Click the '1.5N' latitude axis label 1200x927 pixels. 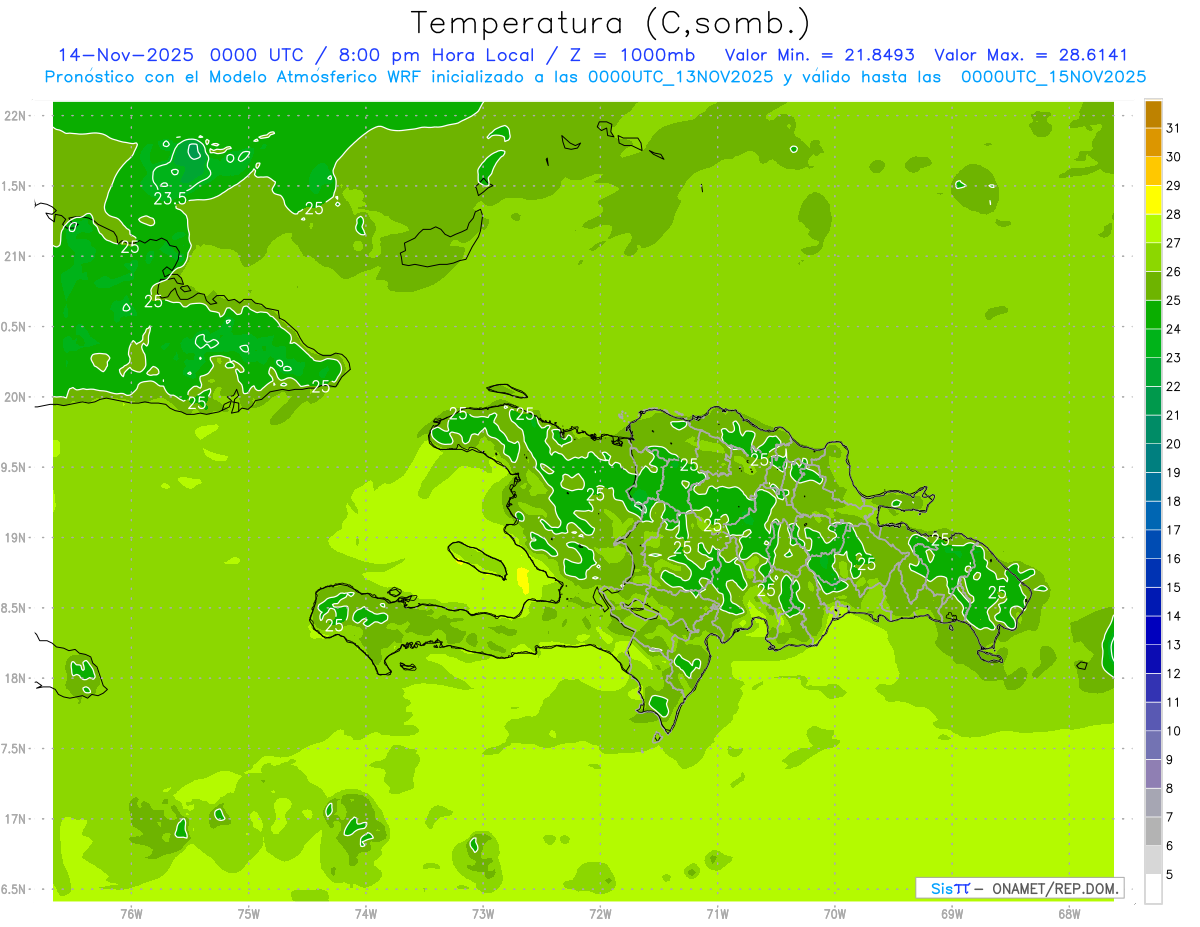[x=15, y=186]
